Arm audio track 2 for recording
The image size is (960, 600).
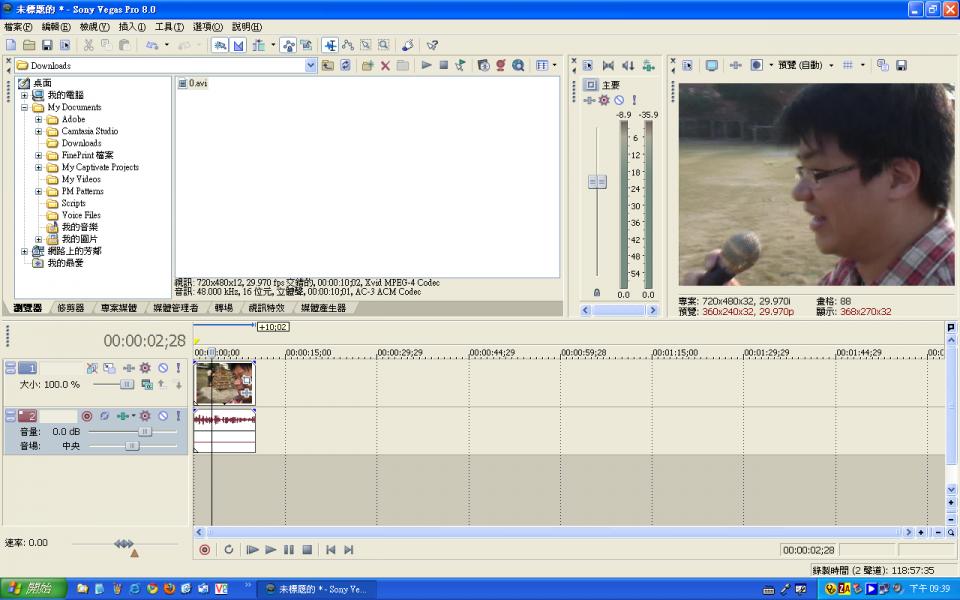coord(87,415)
